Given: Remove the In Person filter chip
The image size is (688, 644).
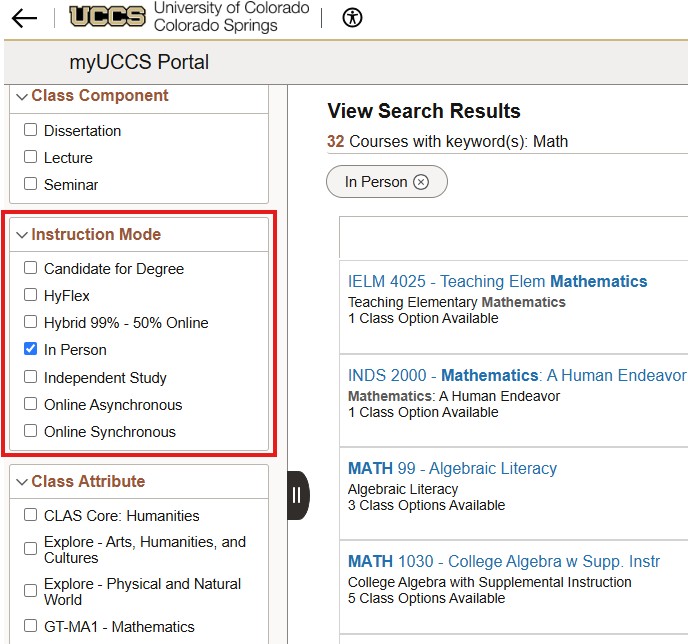Looking at the screenshot, I should point(421,182).
